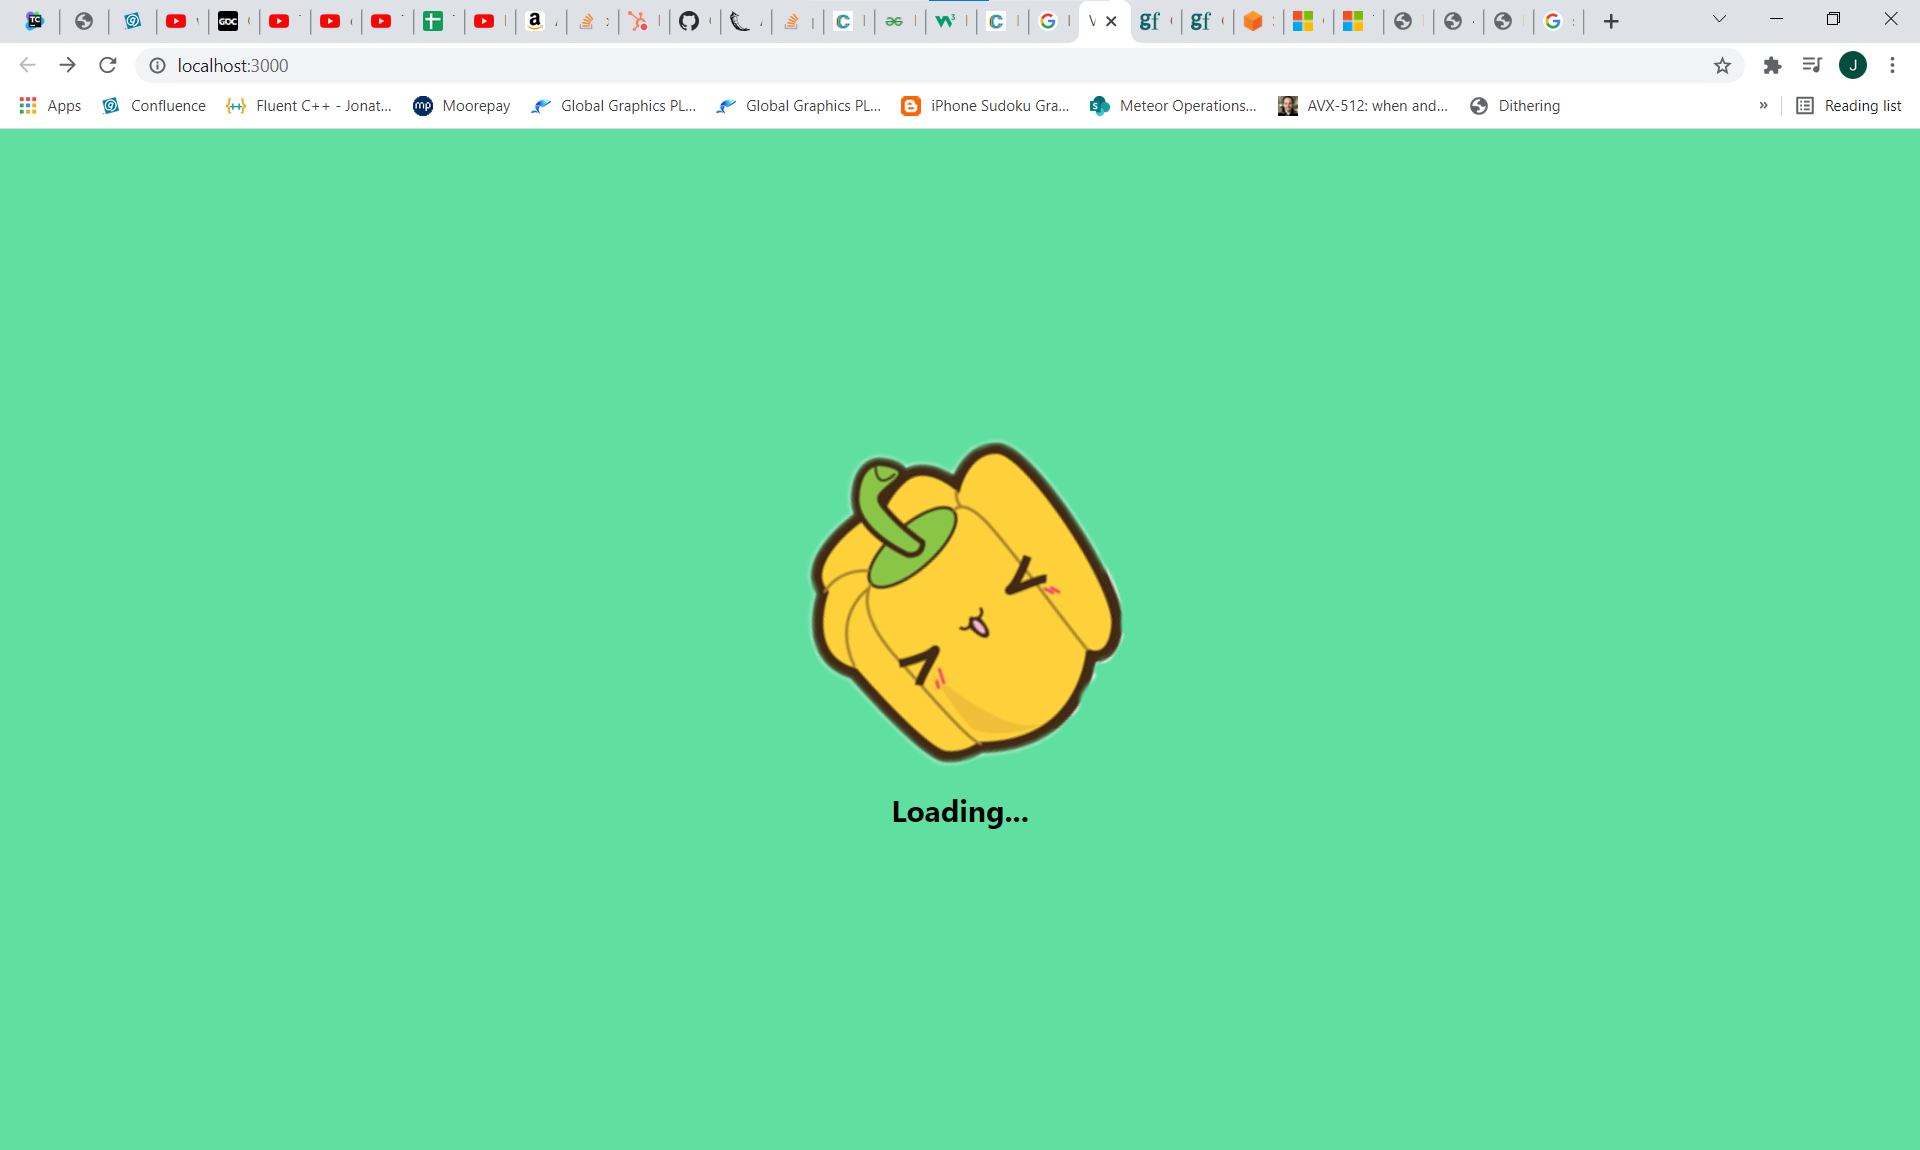
Task: Open the Confluence bookmark
Action: coord(154,106)
